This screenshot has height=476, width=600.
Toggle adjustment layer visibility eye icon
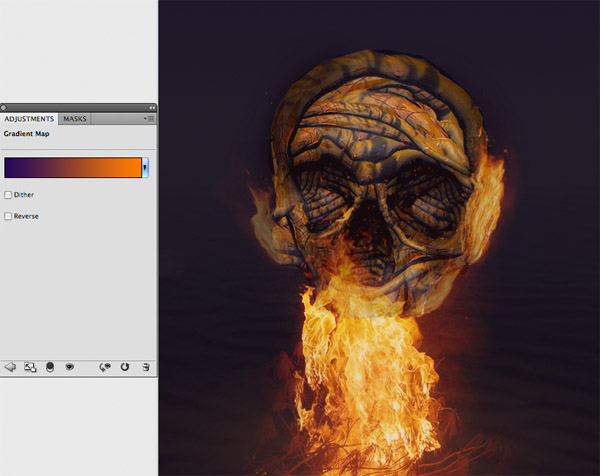coord(69,367)
